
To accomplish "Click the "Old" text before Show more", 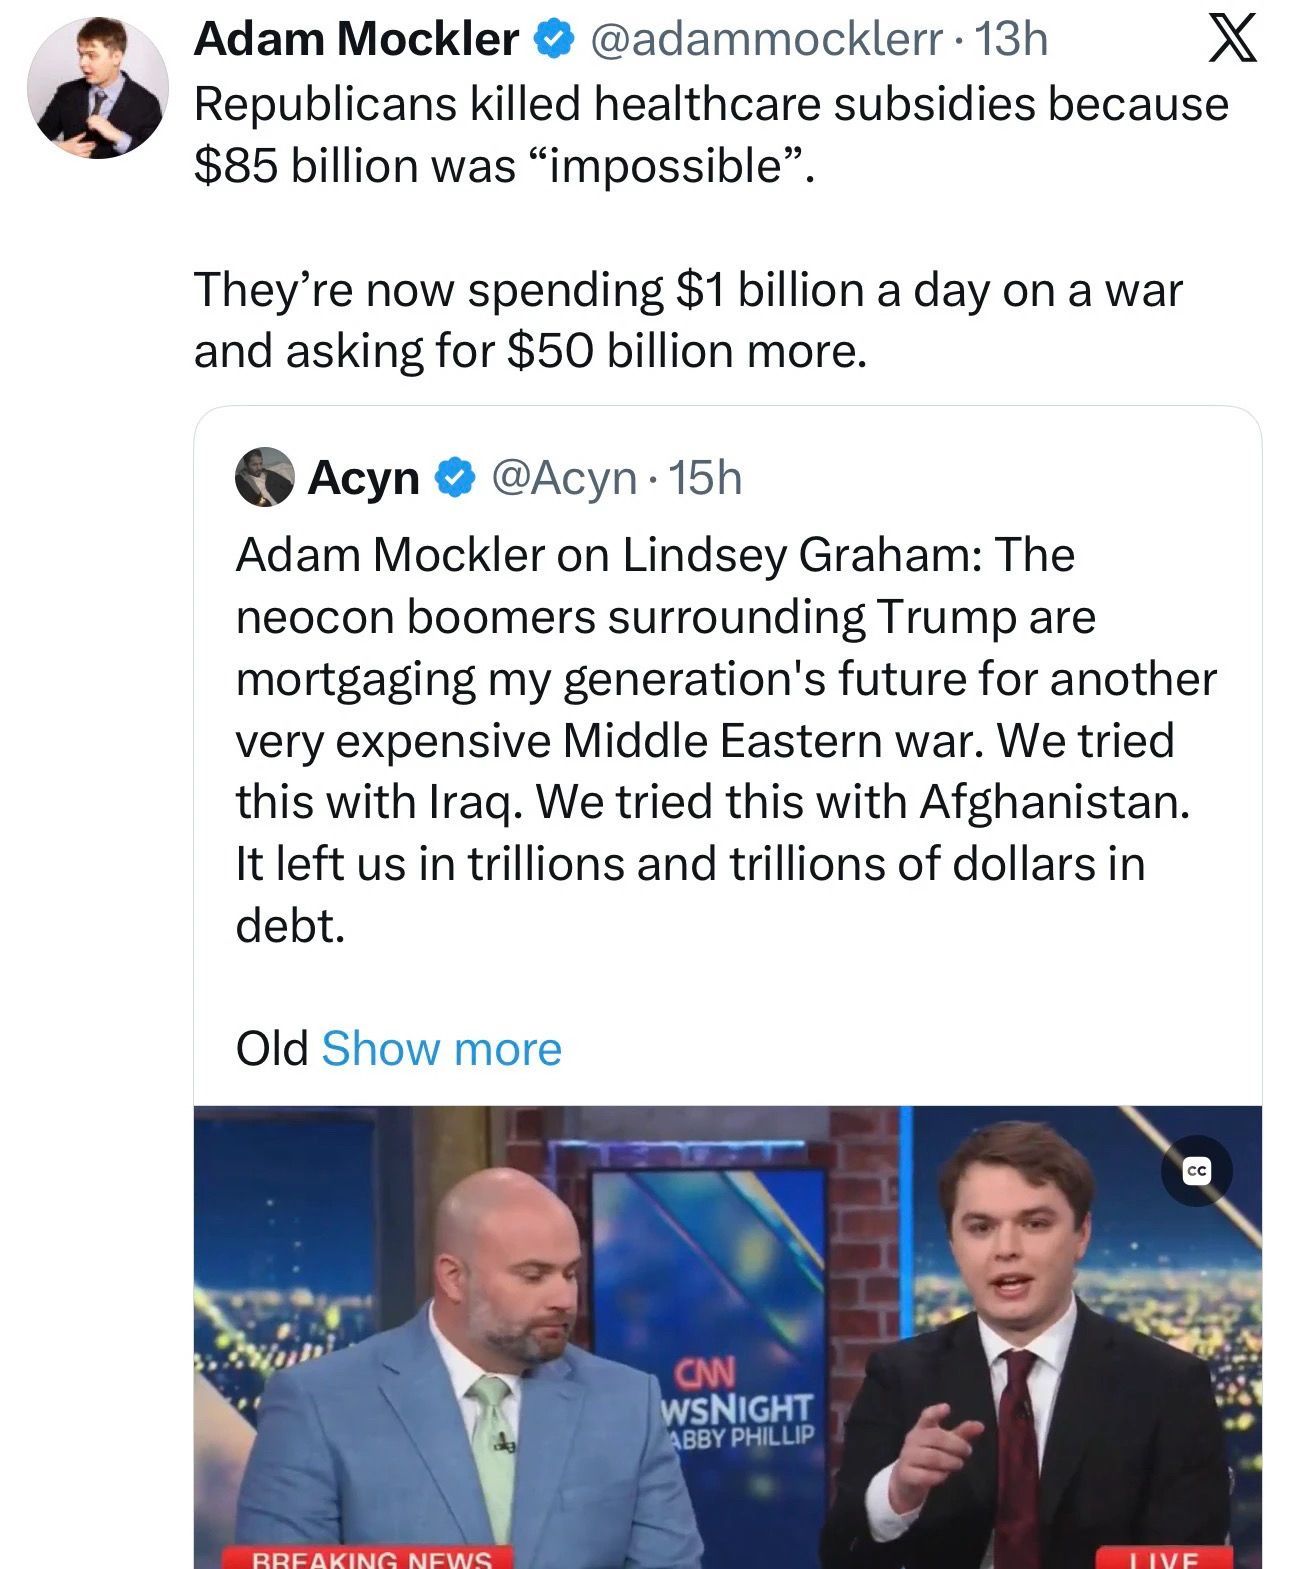I will (x=272, y=1049).
